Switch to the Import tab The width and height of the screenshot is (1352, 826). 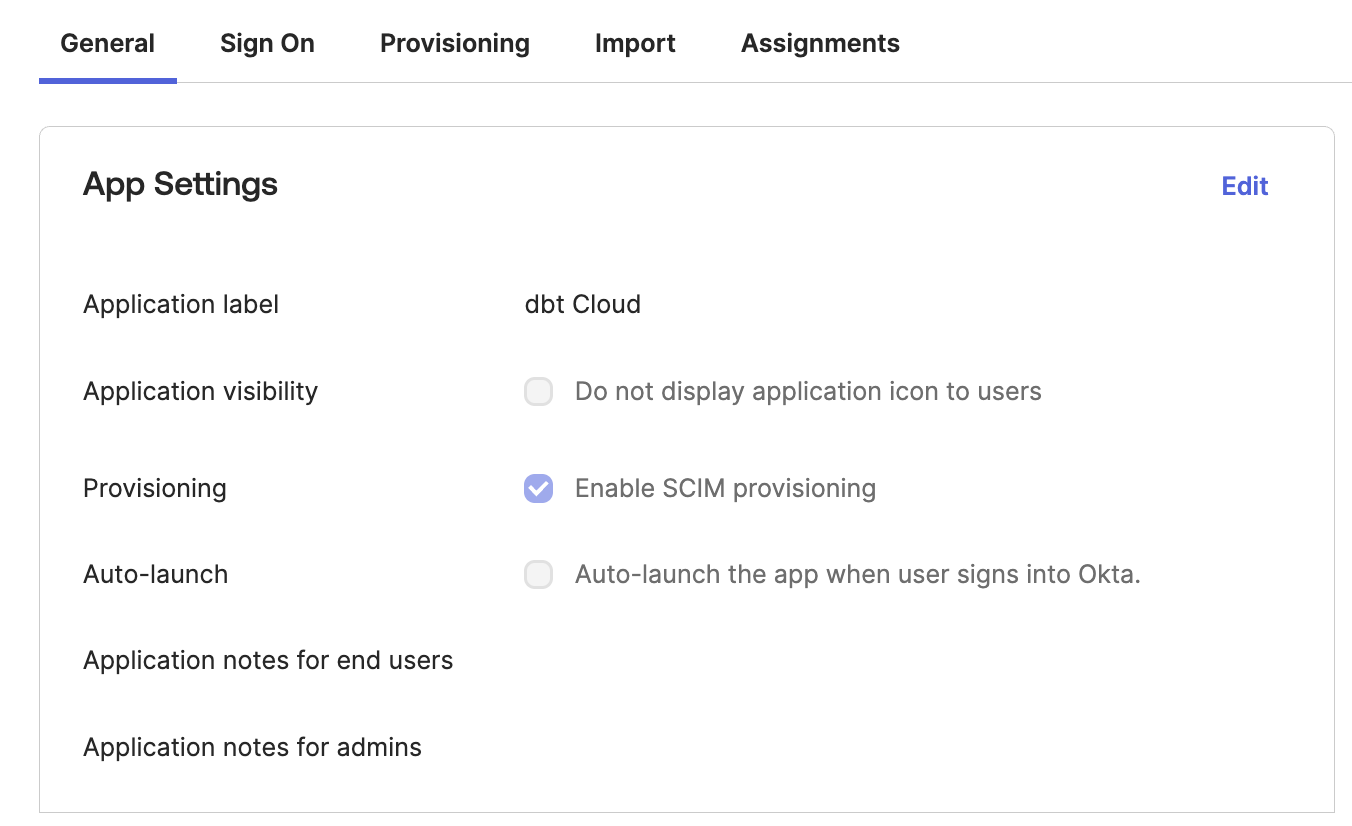click(x=635, y=43)
